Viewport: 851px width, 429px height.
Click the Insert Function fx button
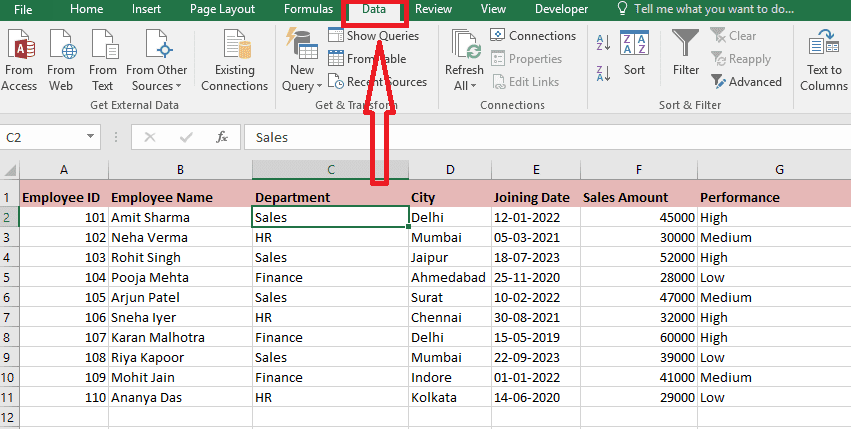tap(222, 137)
